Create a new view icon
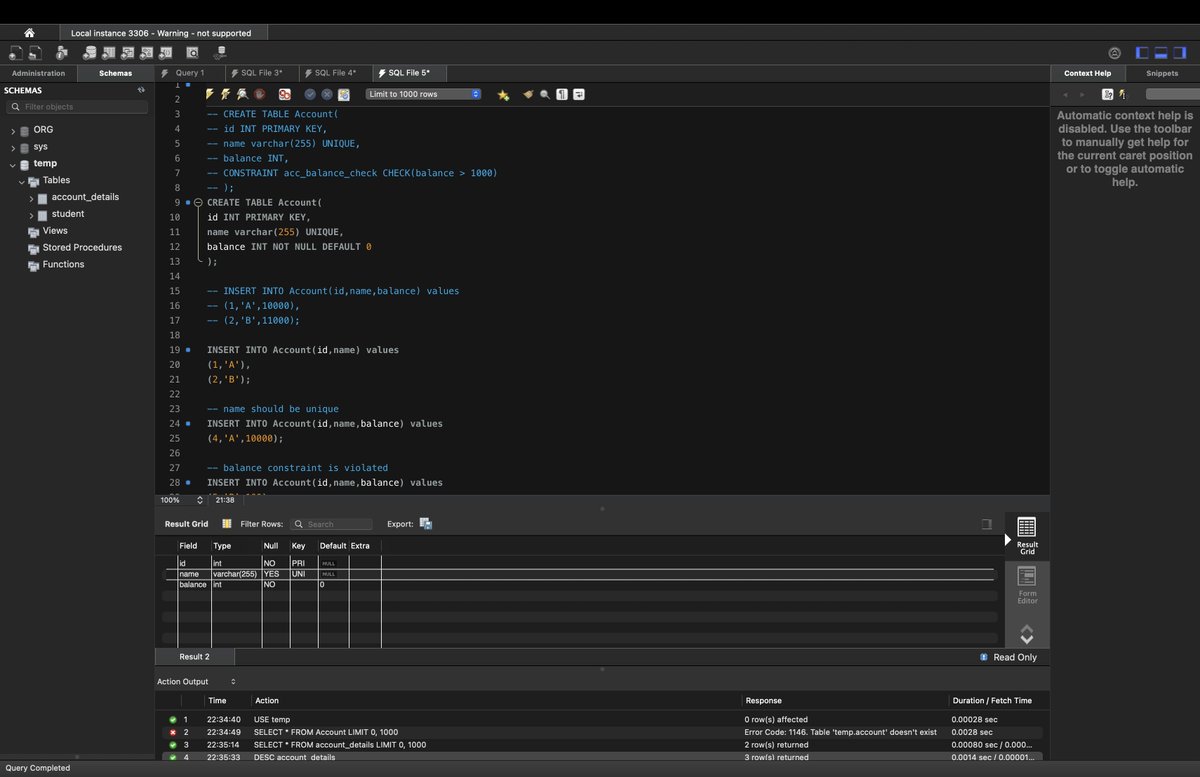The image size is (1200, 777). [128, 53]
